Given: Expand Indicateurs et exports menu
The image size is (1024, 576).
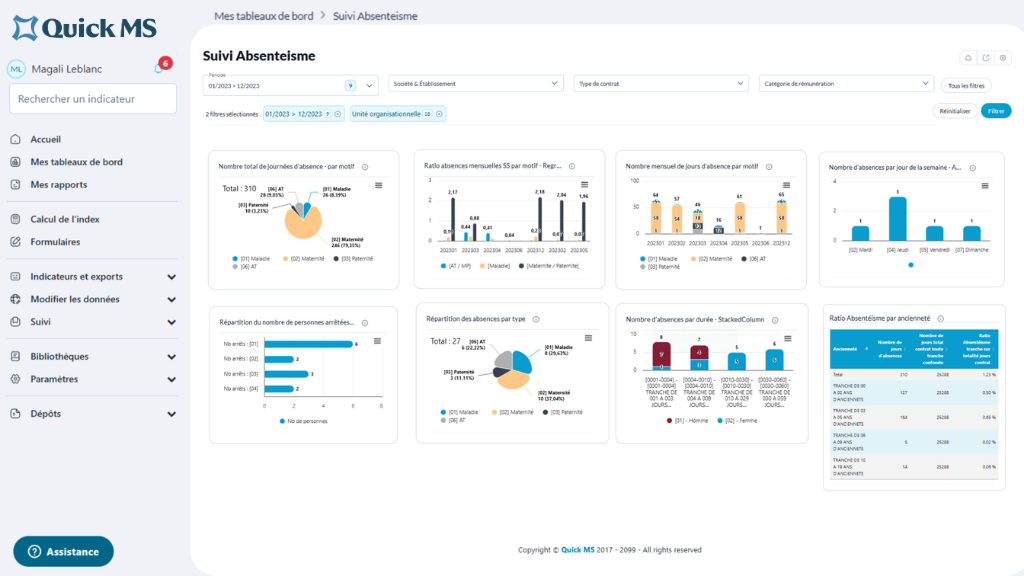Looking at the screenshot, I should click(93, 277).
